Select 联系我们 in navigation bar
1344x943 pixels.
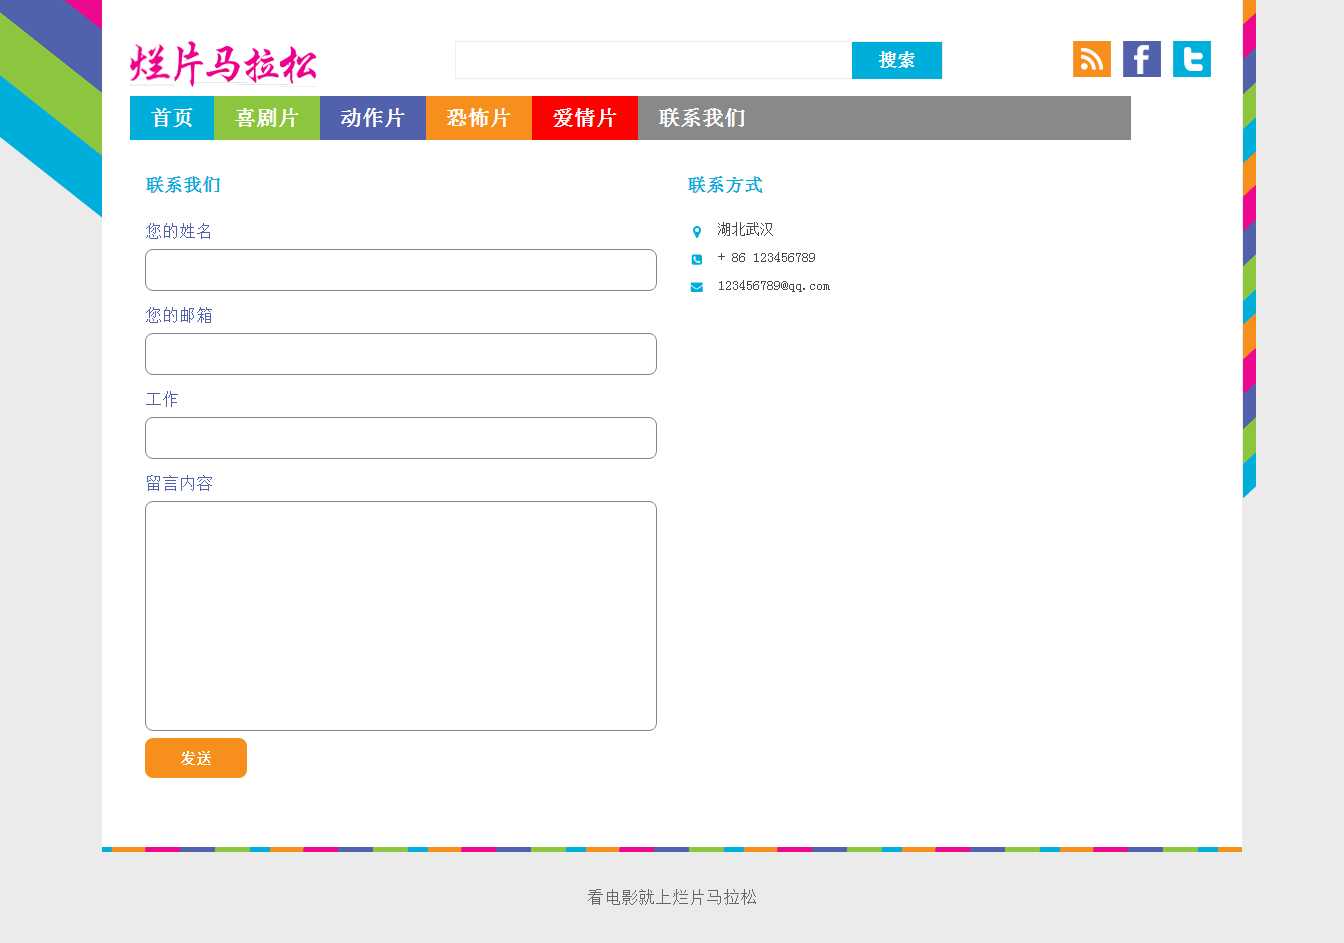click(702, 118)
